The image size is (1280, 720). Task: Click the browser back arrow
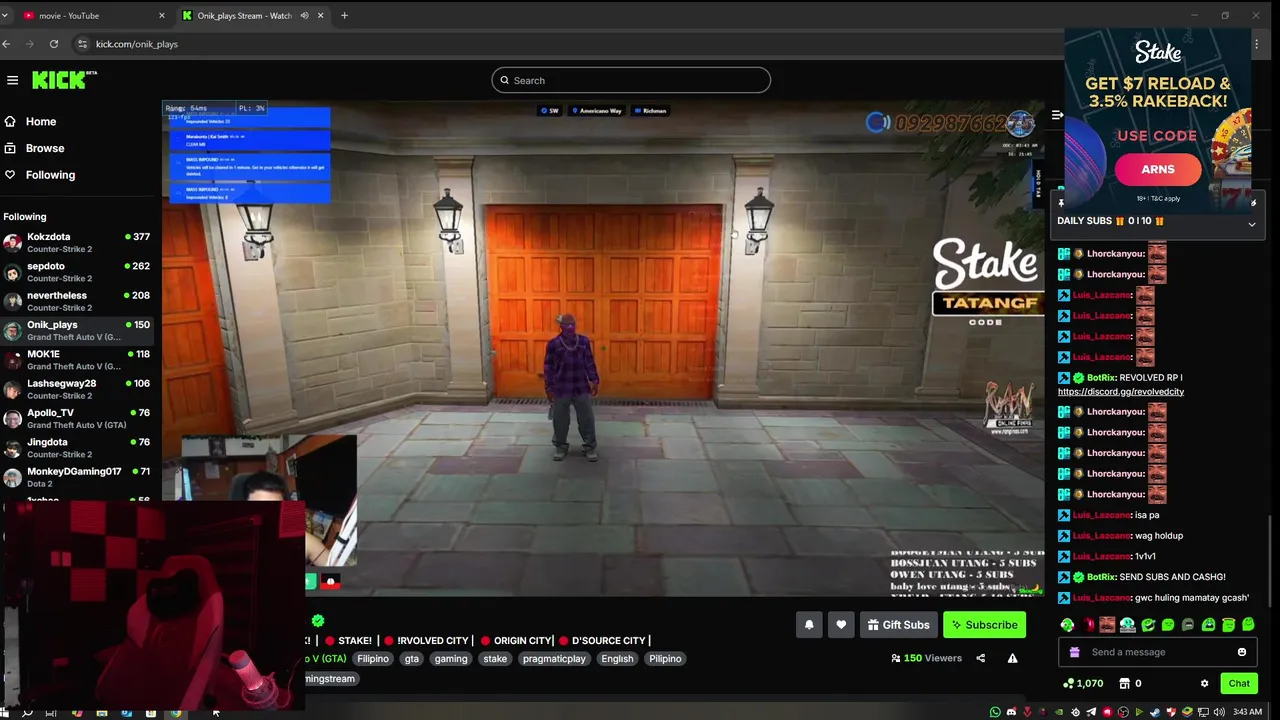point(7,44)
